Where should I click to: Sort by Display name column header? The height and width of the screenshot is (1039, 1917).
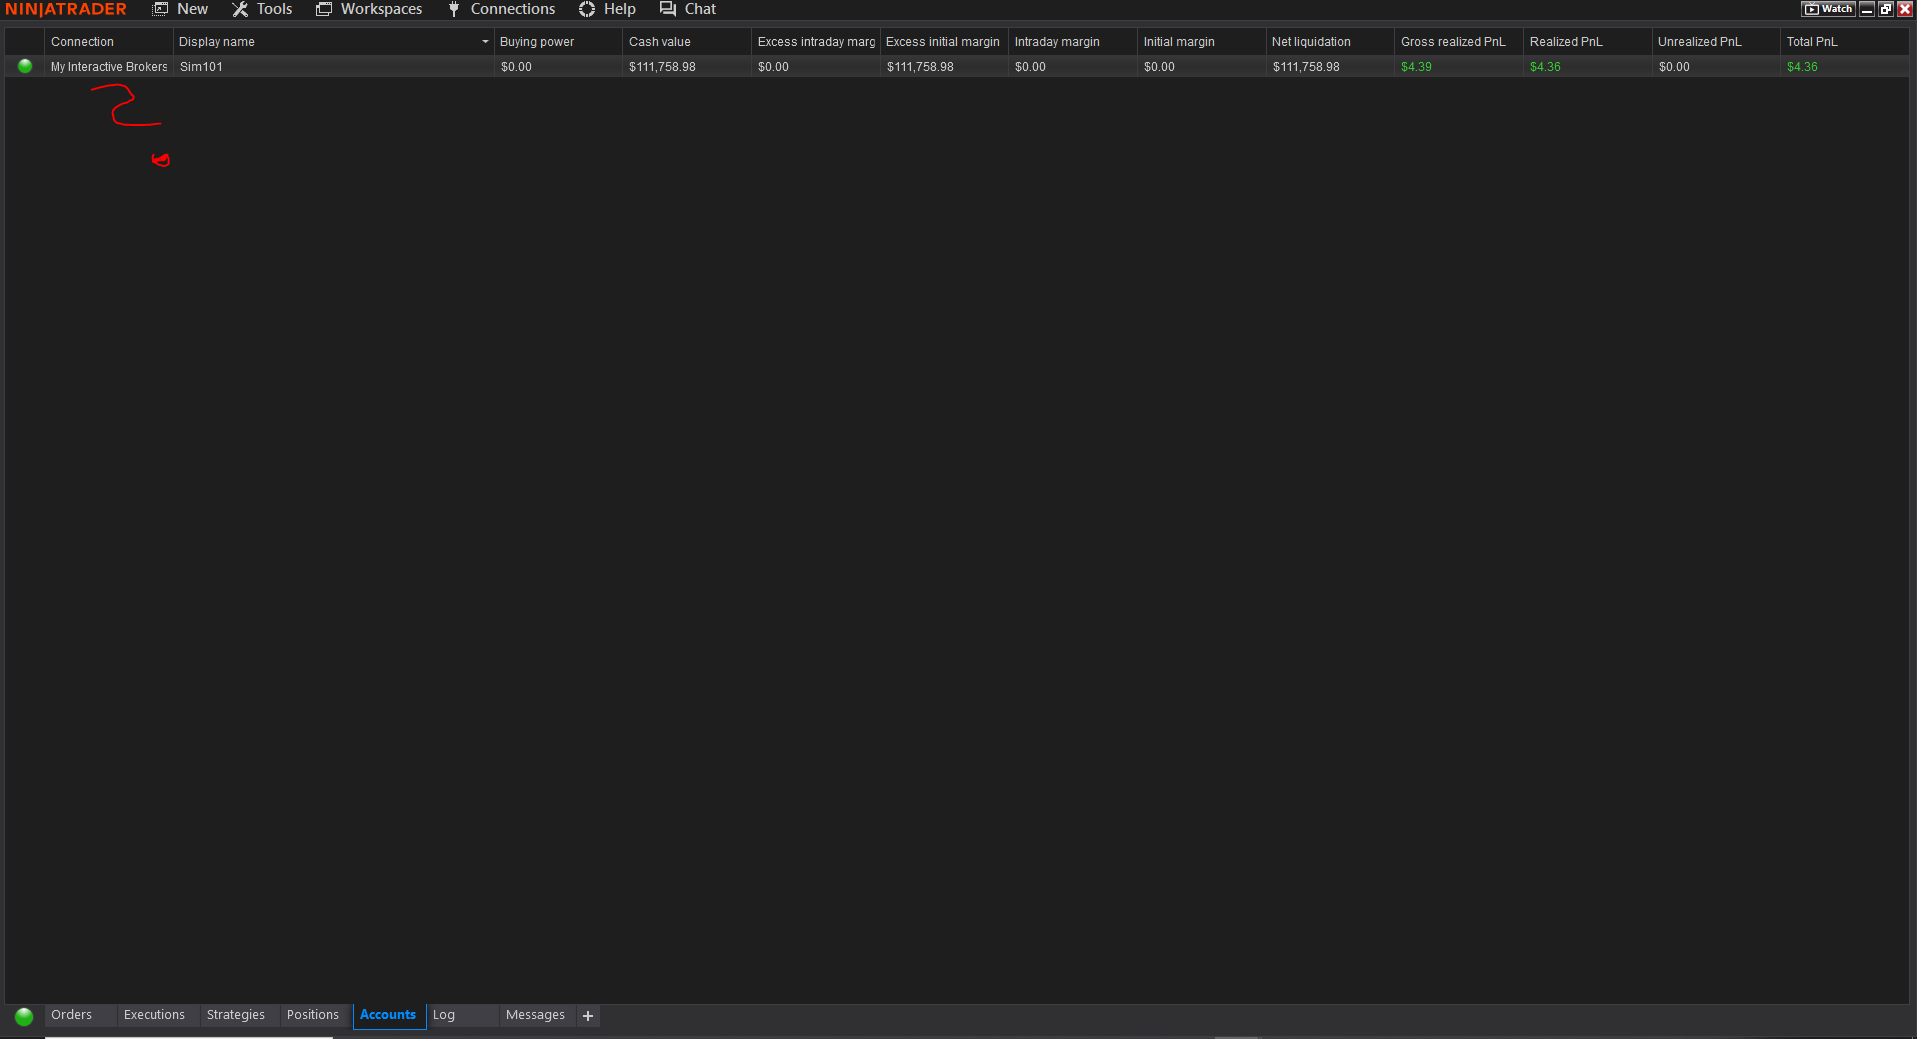(x=333, y=42)
